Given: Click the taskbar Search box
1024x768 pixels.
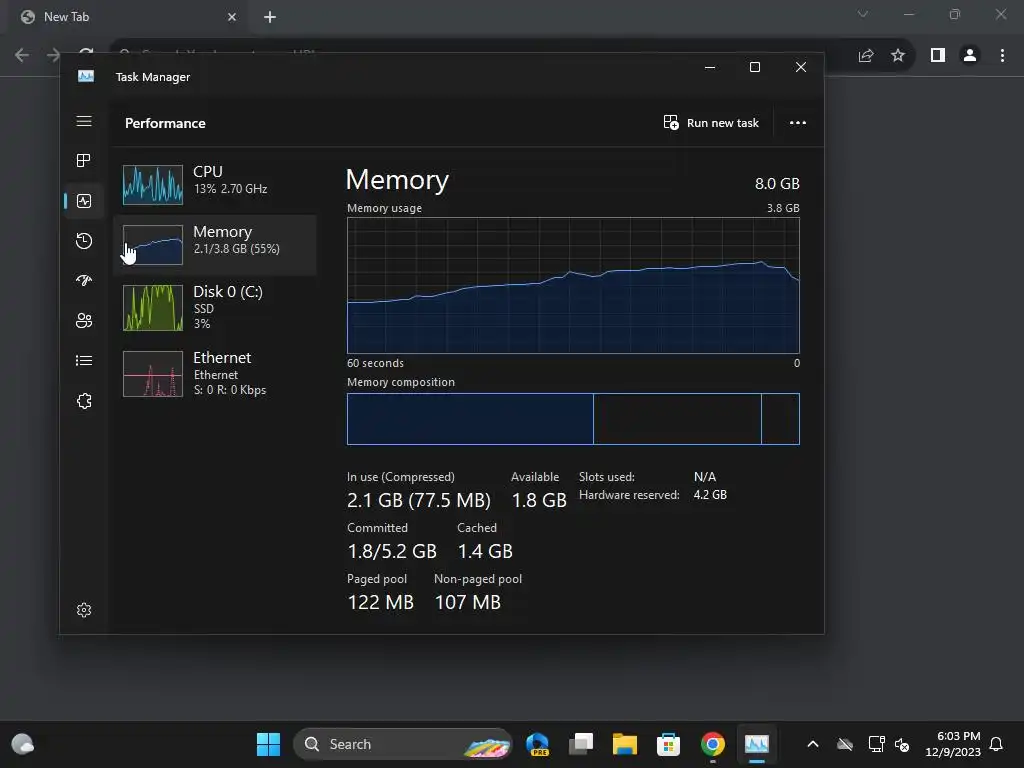Looking at the screenshot, I should click(x=403, y=744).
